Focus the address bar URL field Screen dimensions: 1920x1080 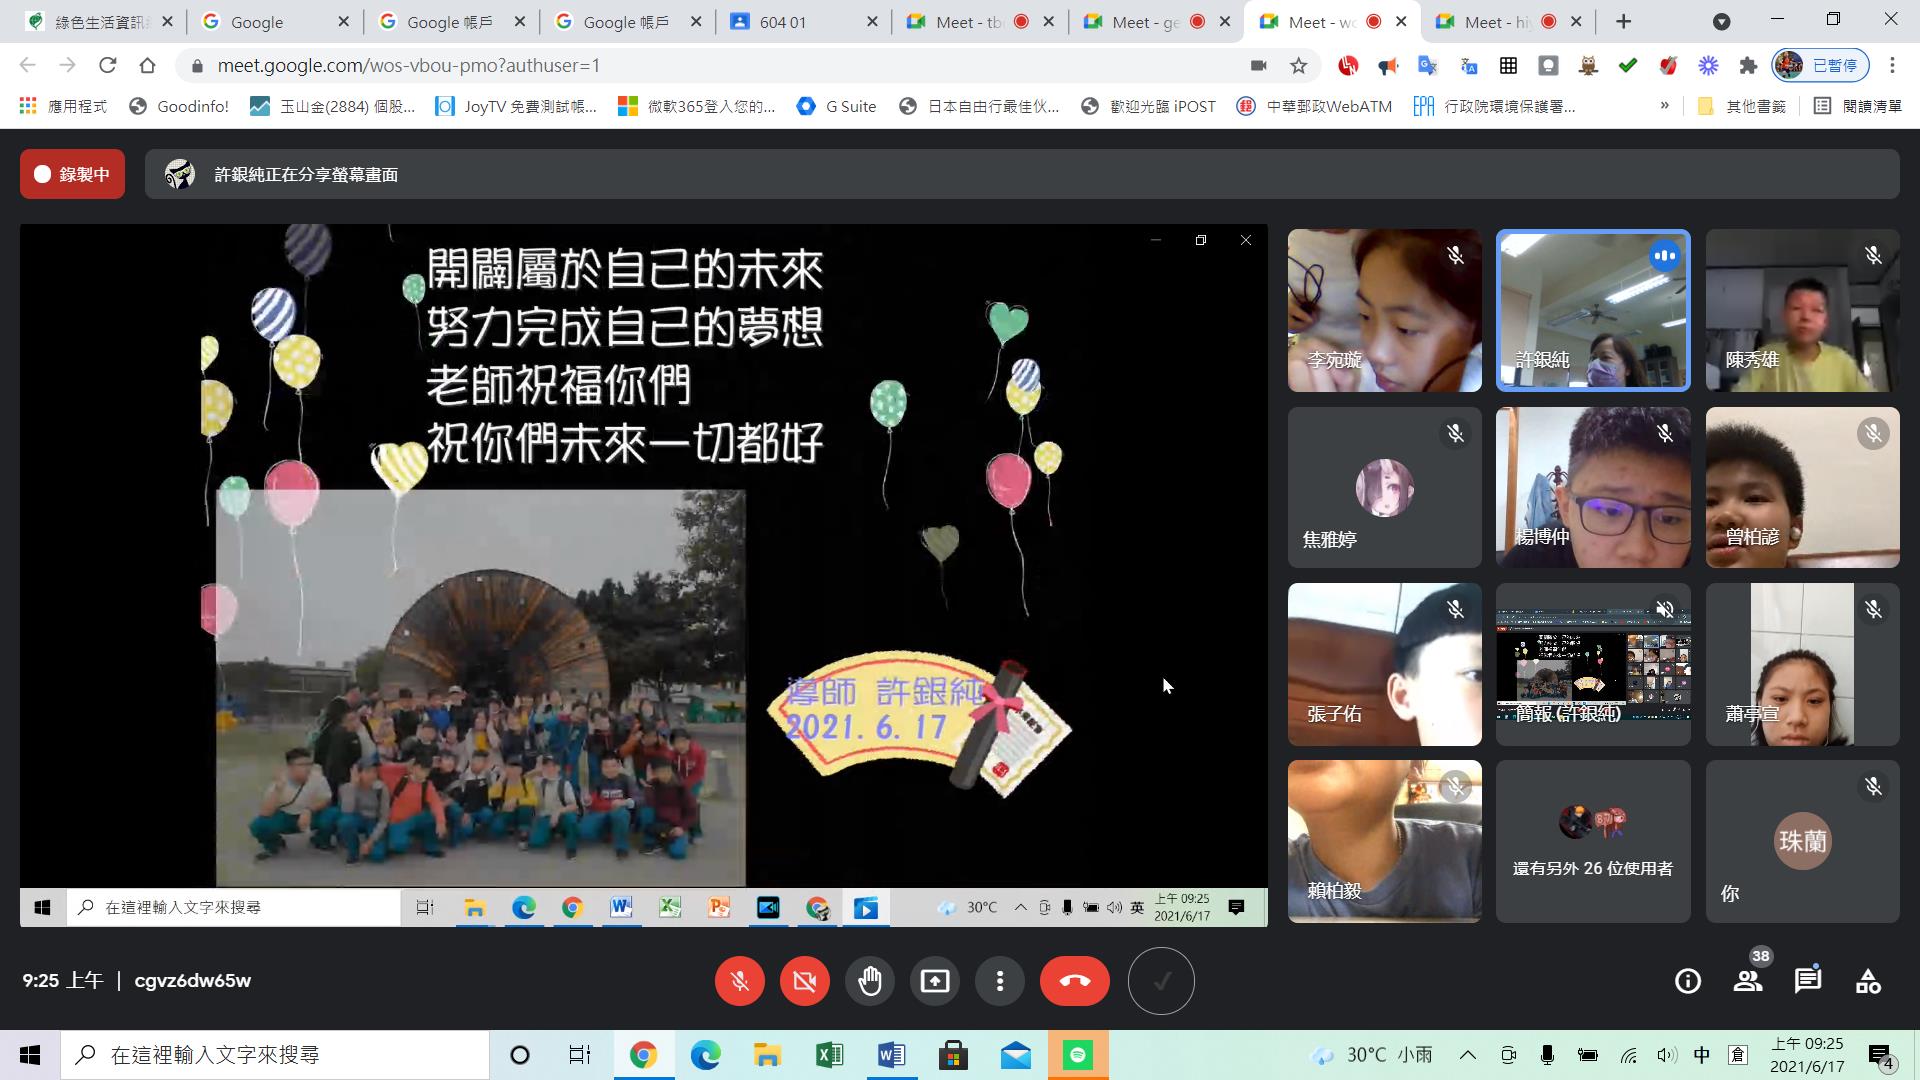[720, 66]
